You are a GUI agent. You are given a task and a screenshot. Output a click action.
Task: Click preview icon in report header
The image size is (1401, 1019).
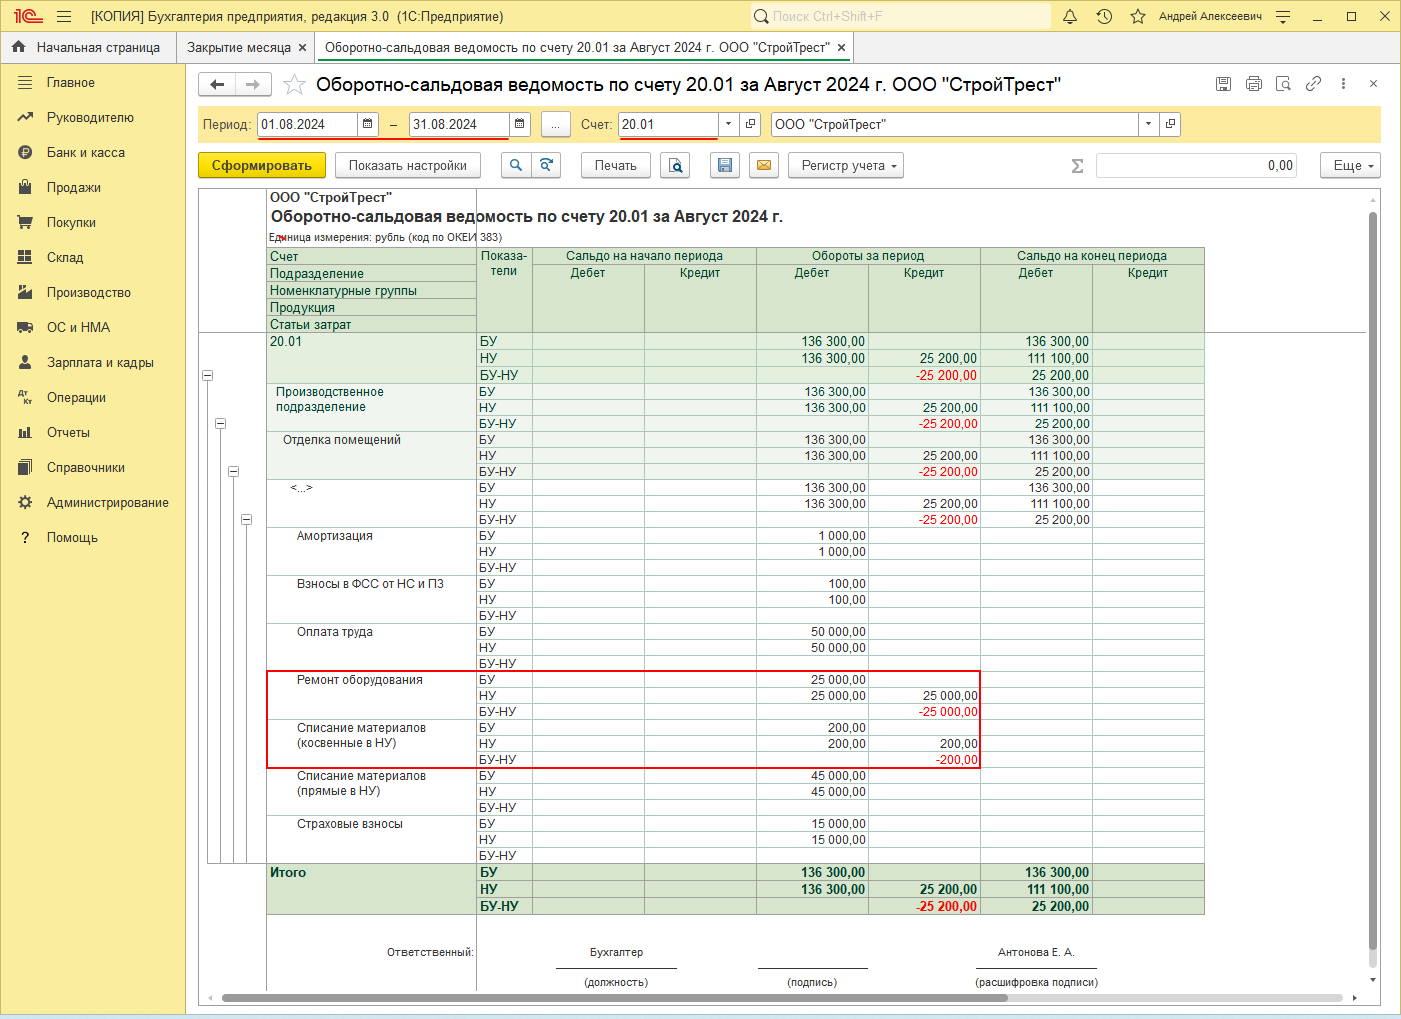coord(1284,84)
